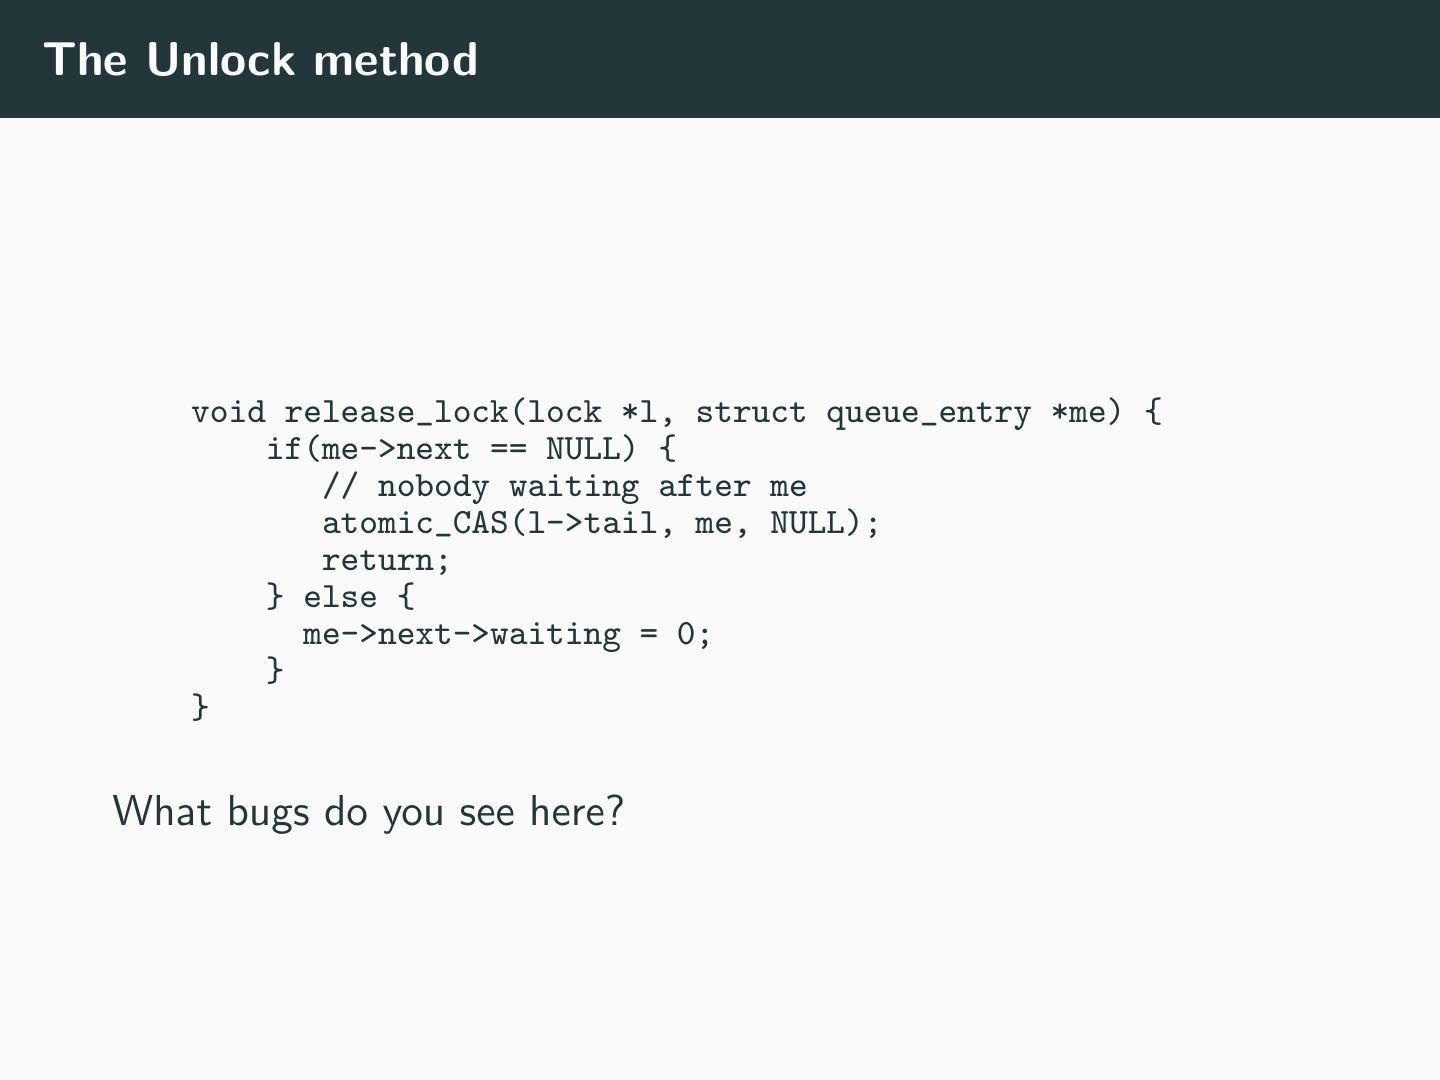The width and height of the screenshot is (1440, 1080).
Task: Click the comment "// nobody waiting after me"
Action: 564,487
